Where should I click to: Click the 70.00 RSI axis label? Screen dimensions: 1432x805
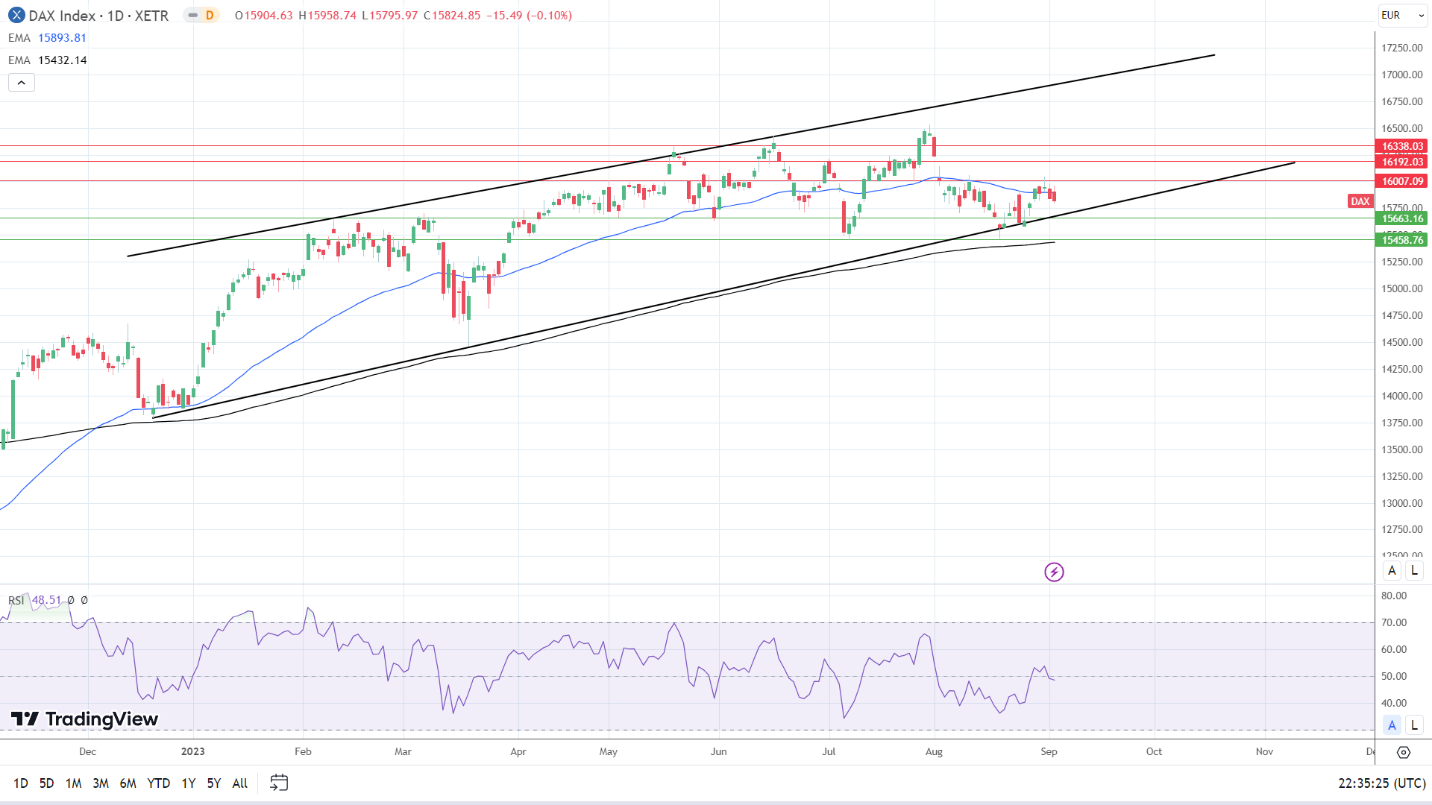pos(1394,622)
